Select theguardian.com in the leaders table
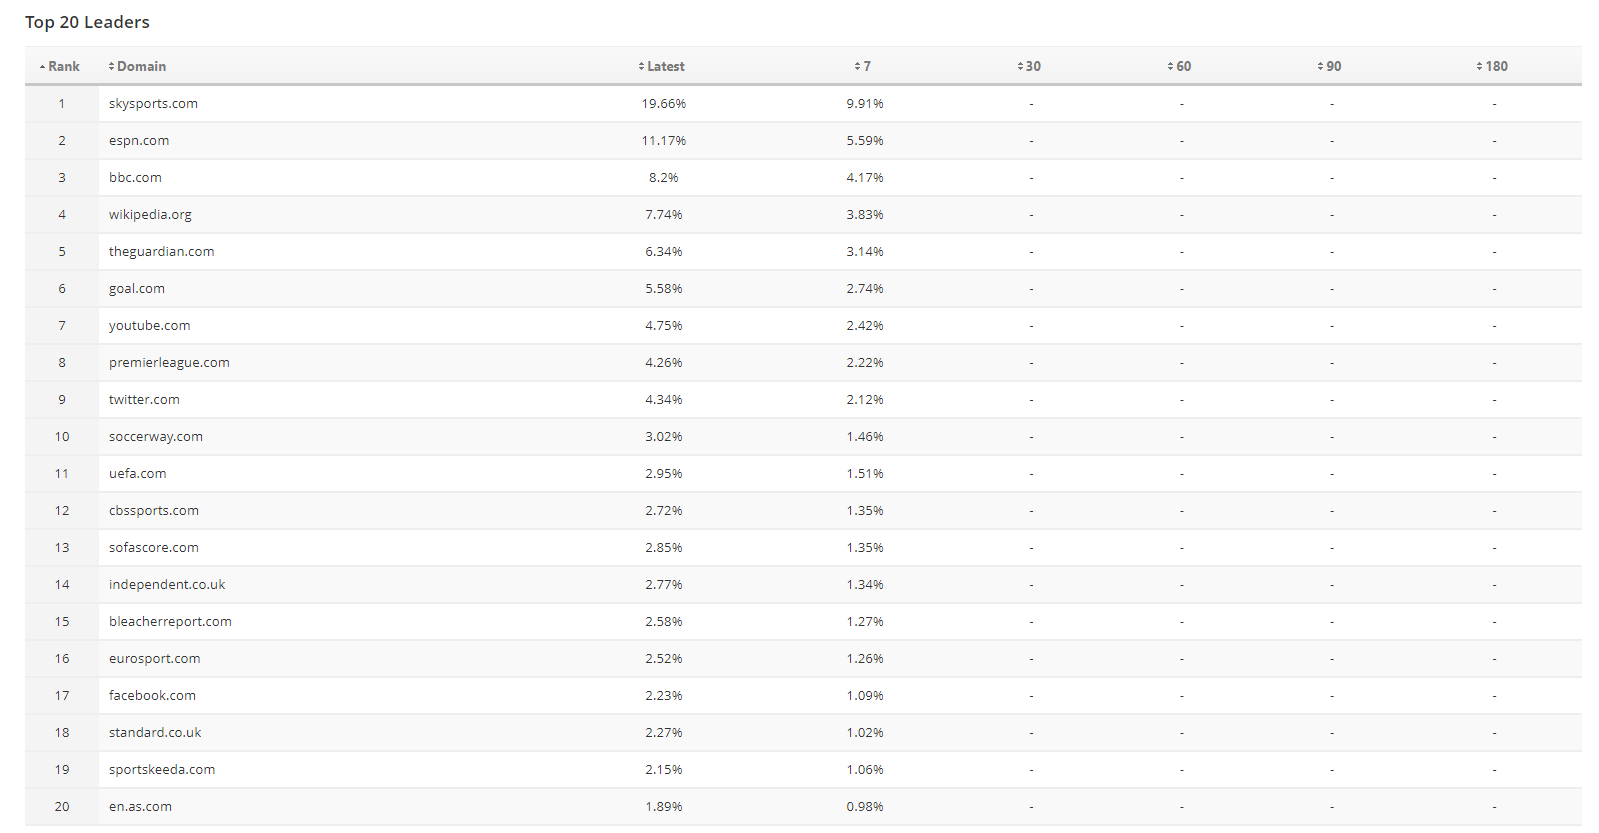Viewport: 1599px width, 833px height. pos(161,252)
